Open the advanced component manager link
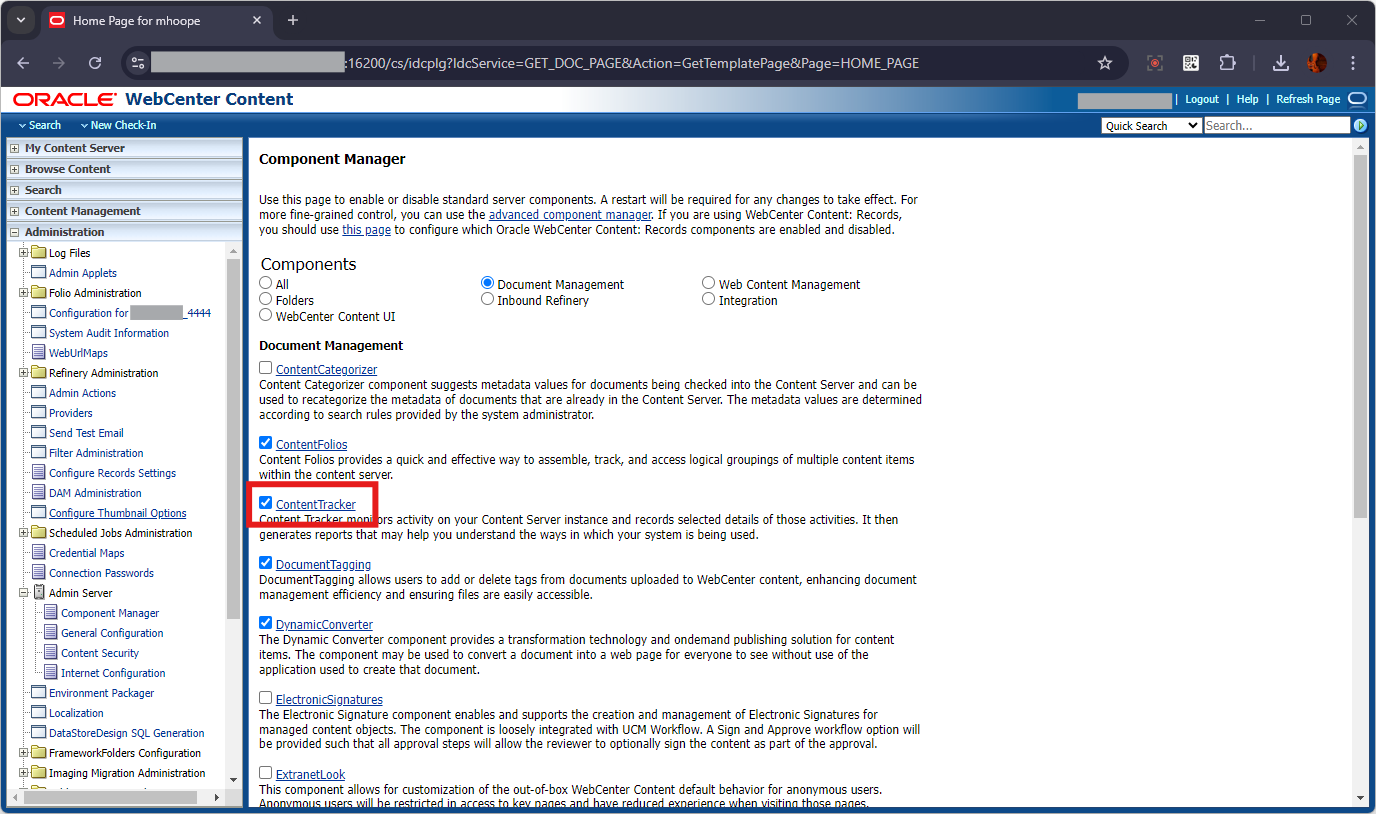The height and width of the screenshot is (814, 1376). [570, 215]
